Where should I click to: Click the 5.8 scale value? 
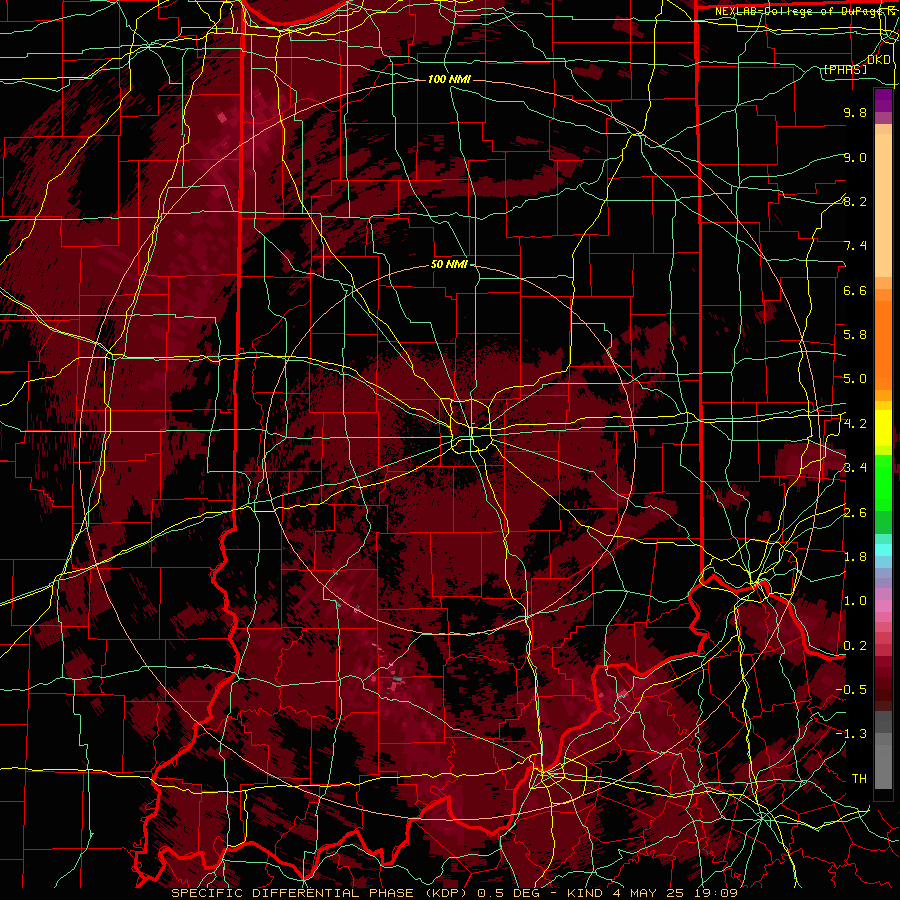(855, 335)
